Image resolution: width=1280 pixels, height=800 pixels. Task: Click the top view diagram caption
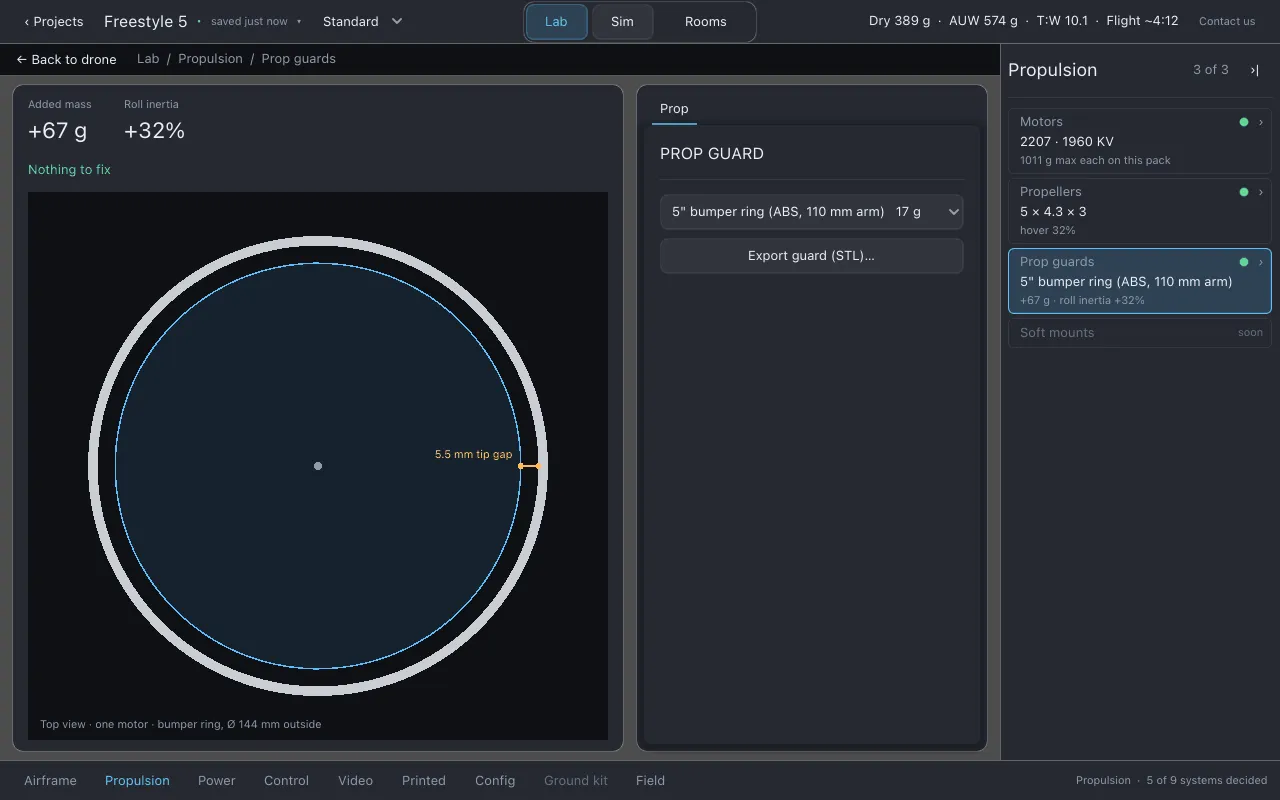pyautogui.click(x=181, y=724)
